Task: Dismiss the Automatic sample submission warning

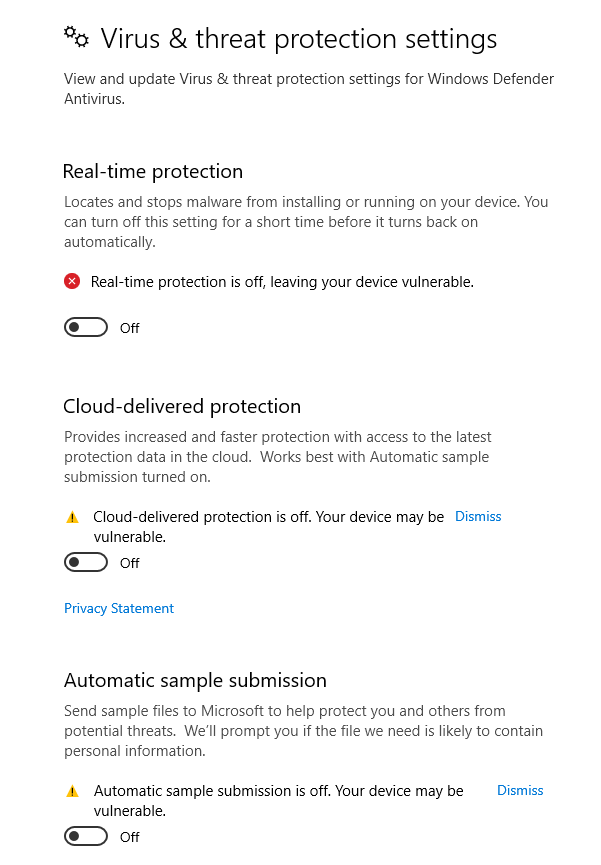Action: point(520,790)
